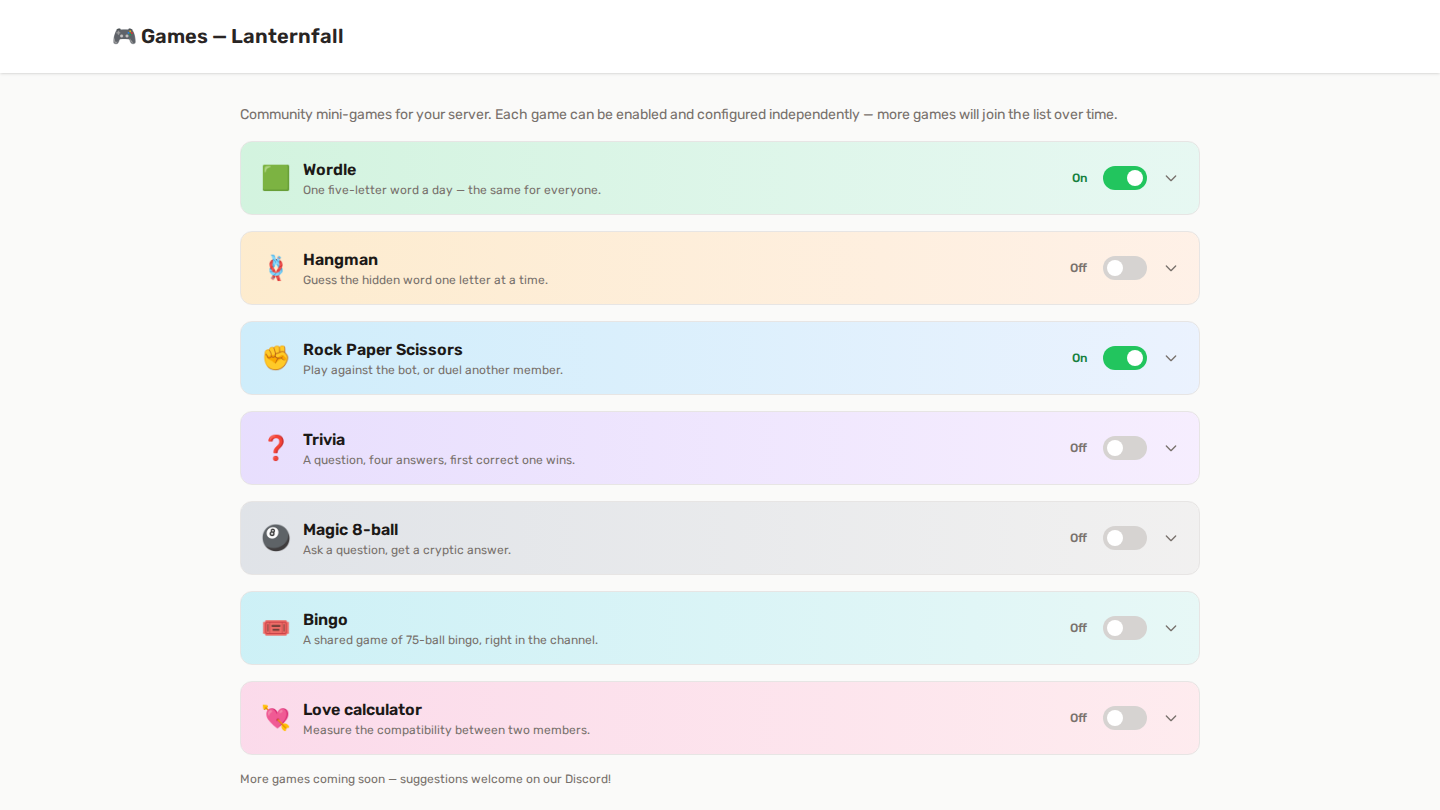Click the "Wordle" game title
This screenshot has width=1440, height=810.
(330, 170)
